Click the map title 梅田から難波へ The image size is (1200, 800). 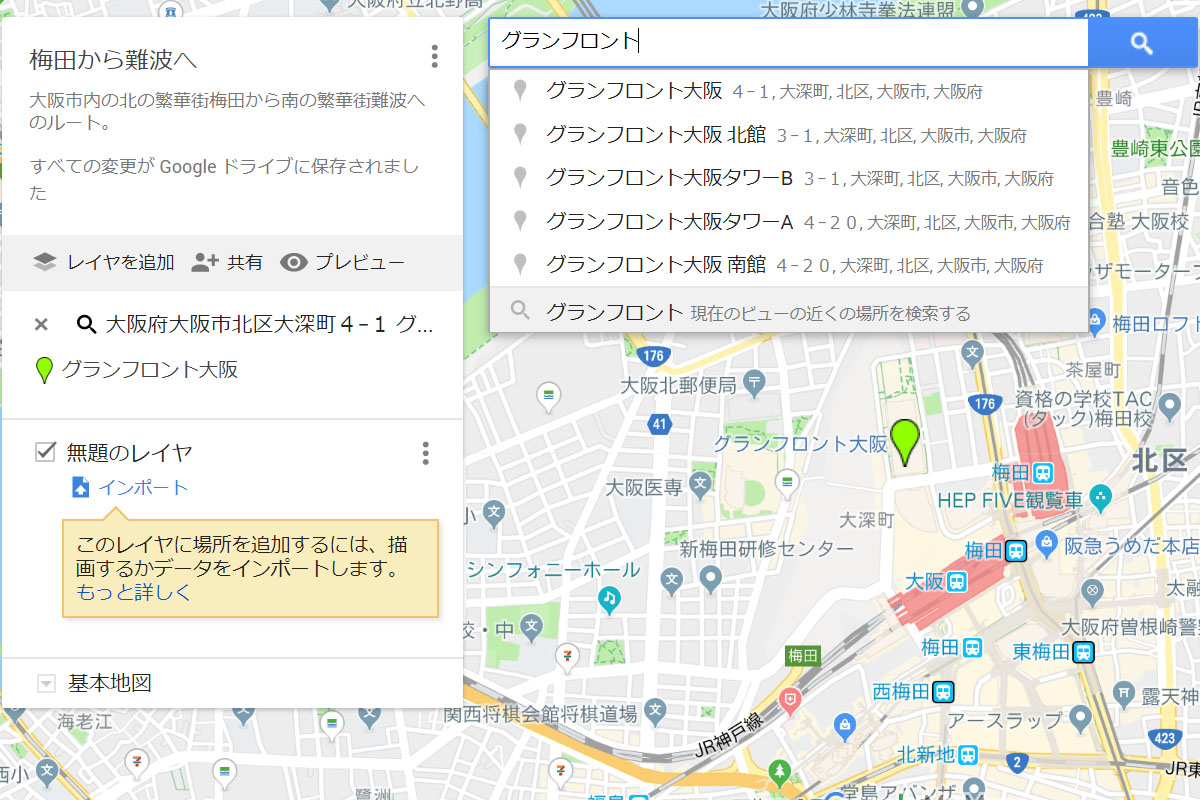[x=113, y=60]
